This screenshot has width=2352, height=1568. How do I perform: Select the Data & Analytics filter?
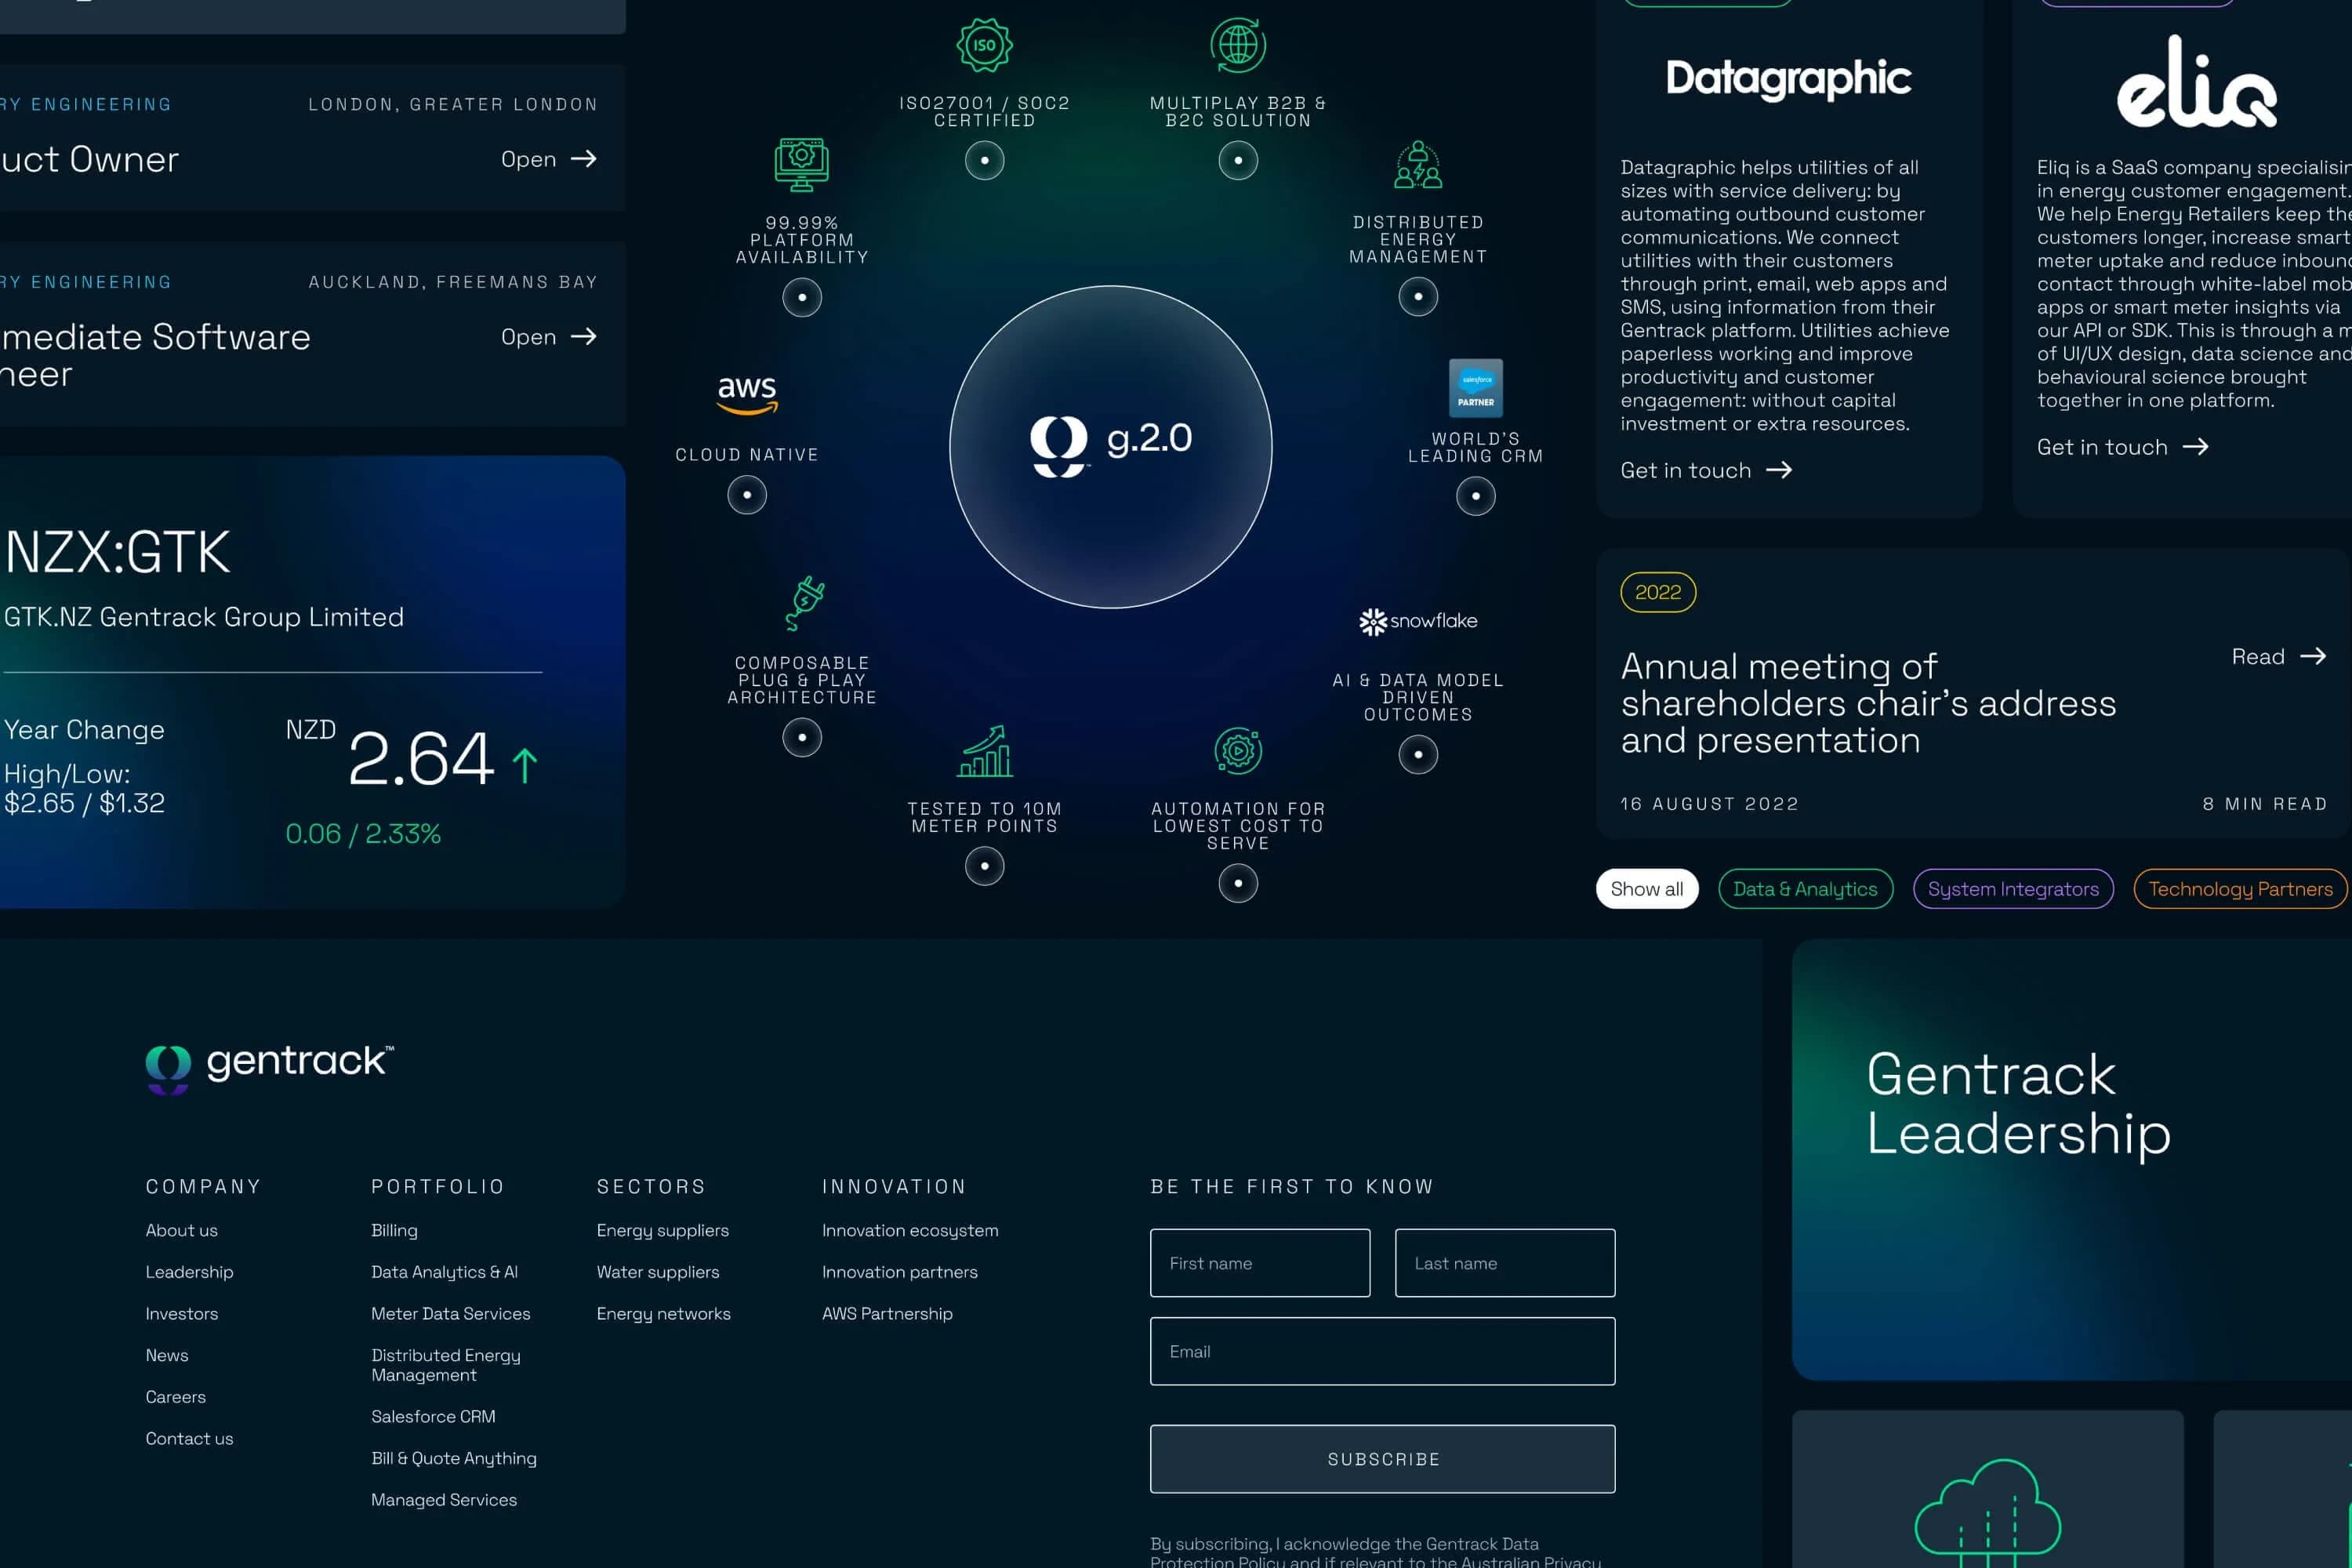(x=1805, y=889)
